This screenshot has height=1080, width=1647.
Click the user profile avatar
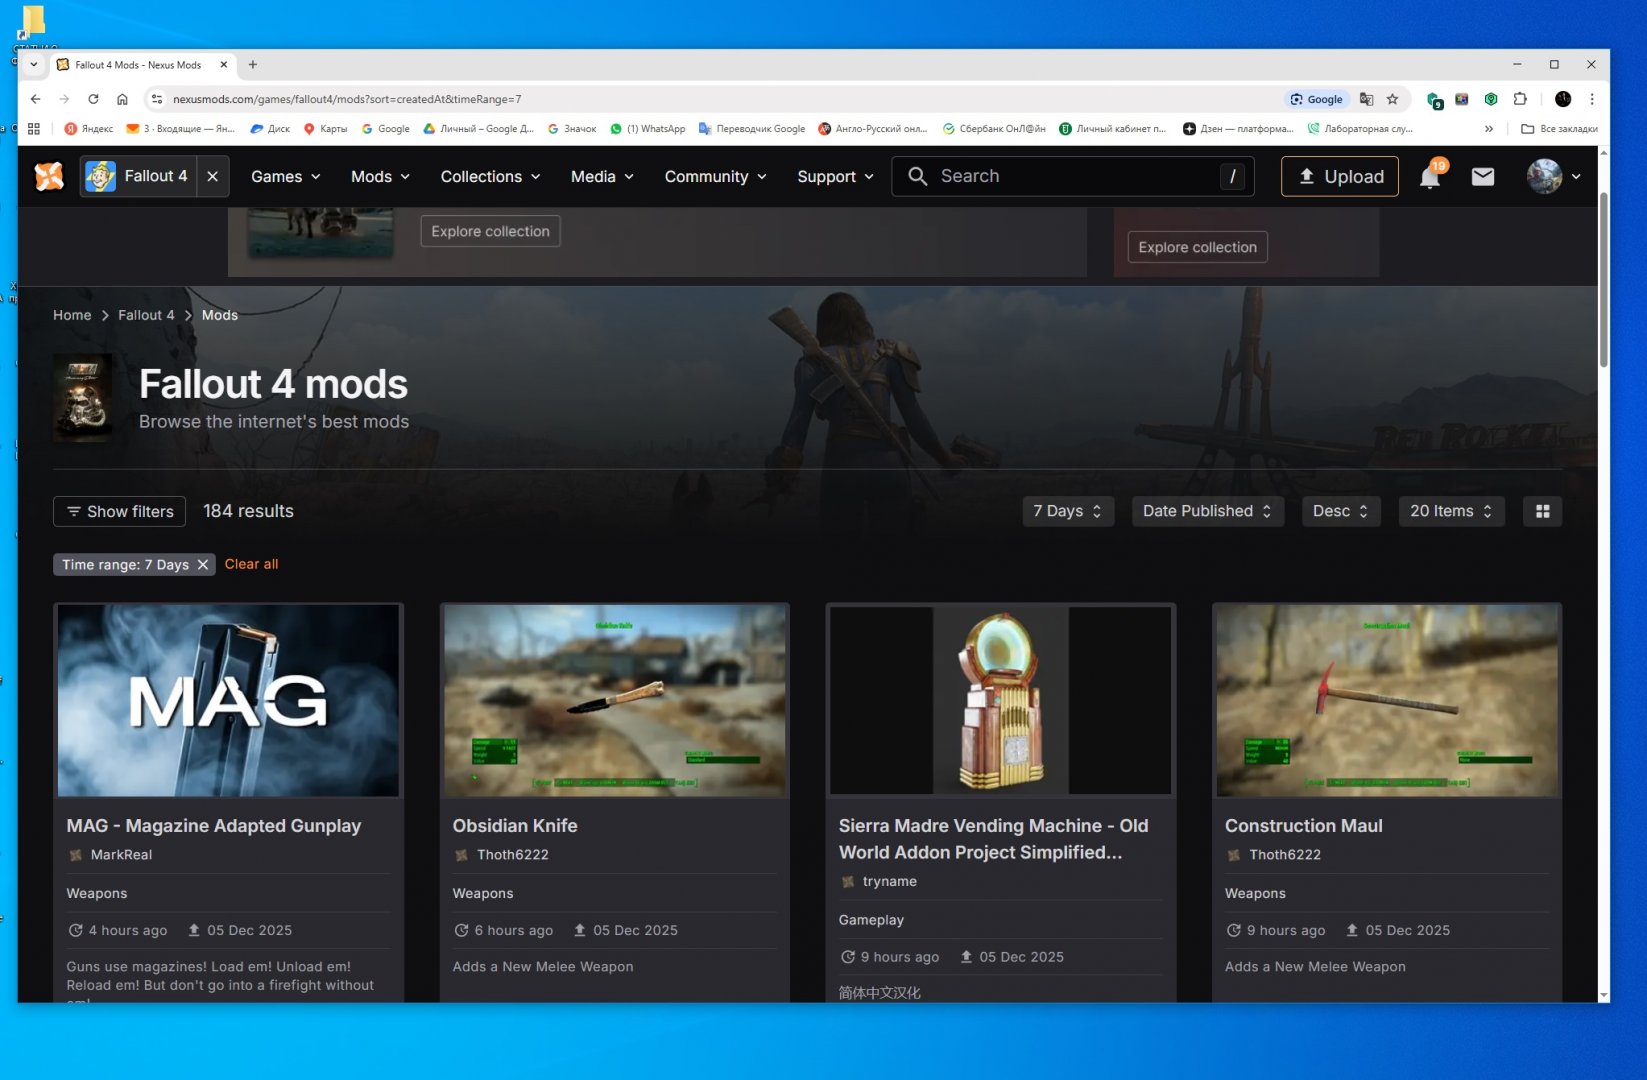coord(1544,177)
